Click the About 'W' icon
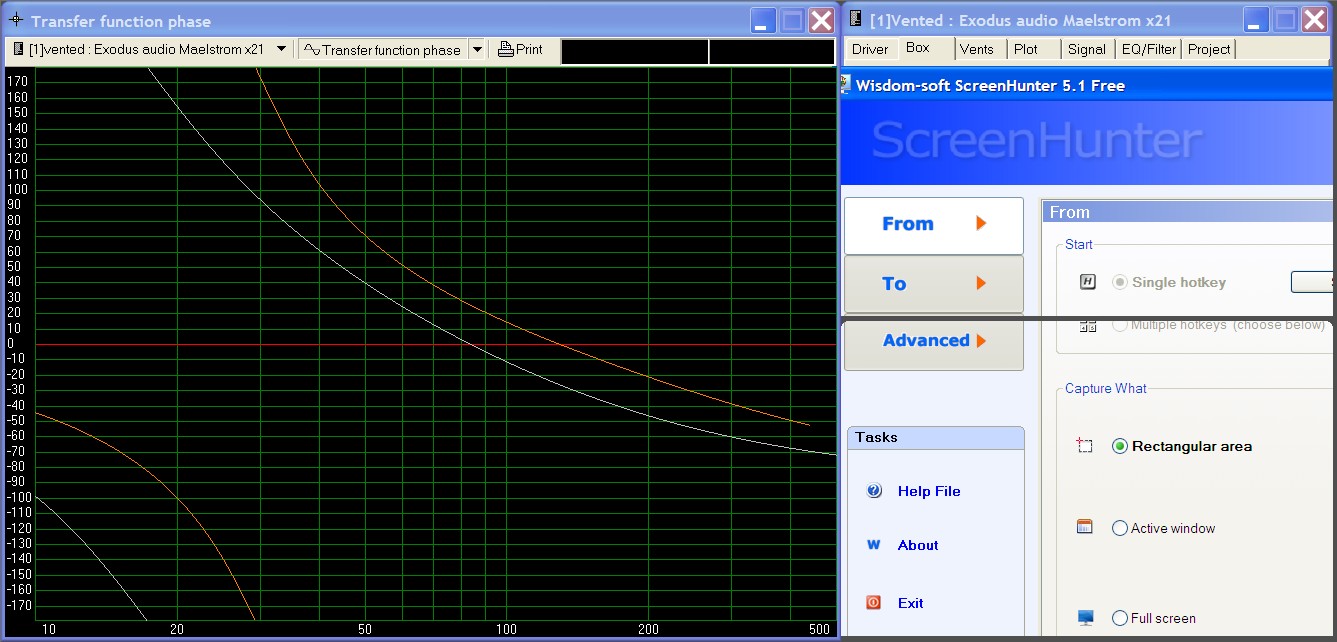The height and width of the screenshot is (642, 1337). 874,545
